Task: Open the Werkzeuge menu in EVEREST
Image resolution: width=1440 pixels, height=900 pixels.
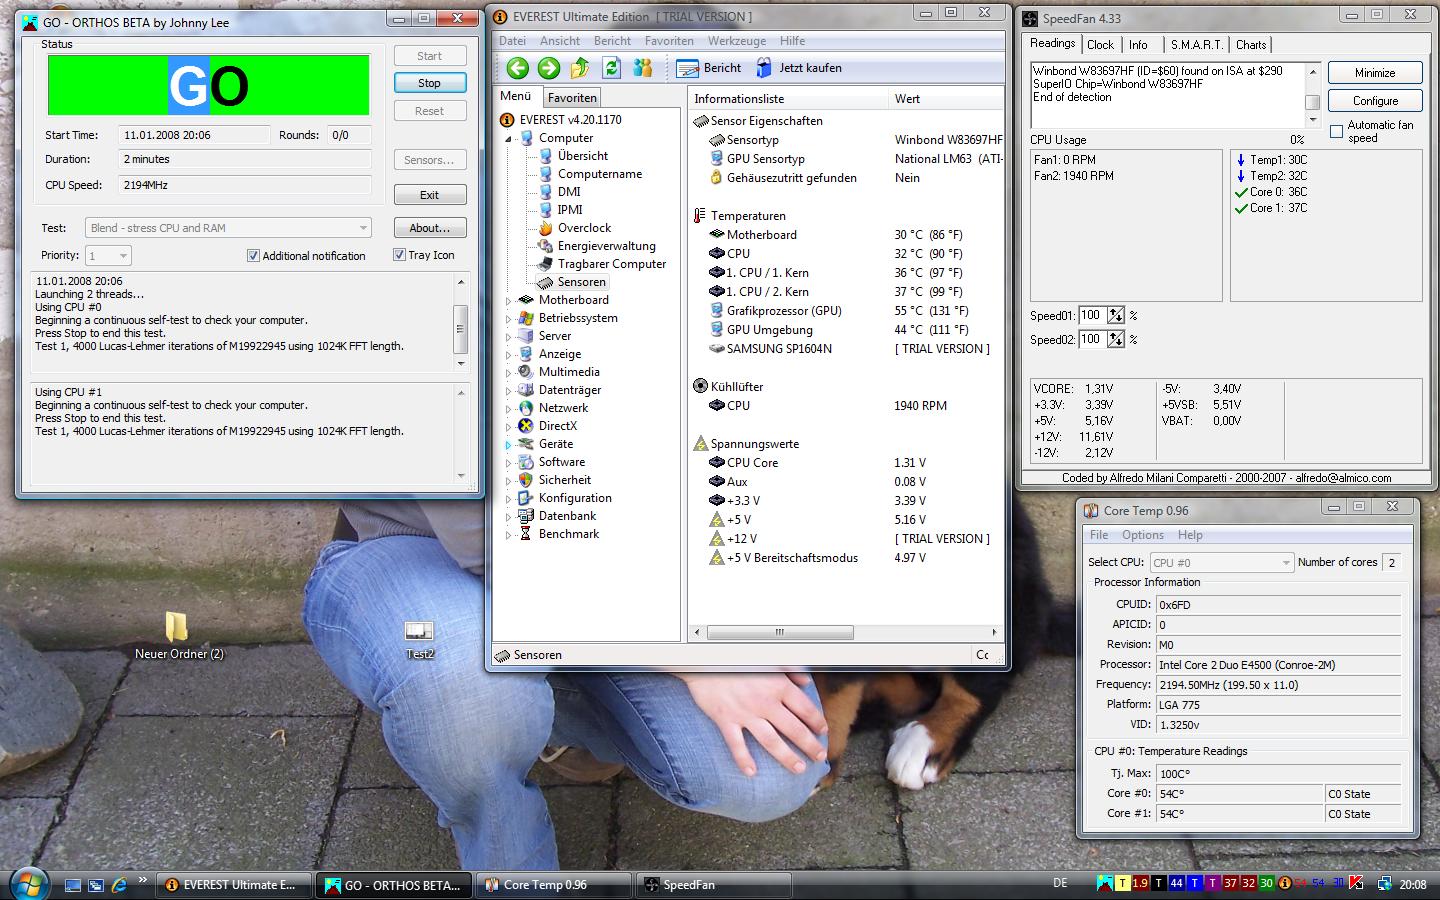Action: click(x=736, y=41)
